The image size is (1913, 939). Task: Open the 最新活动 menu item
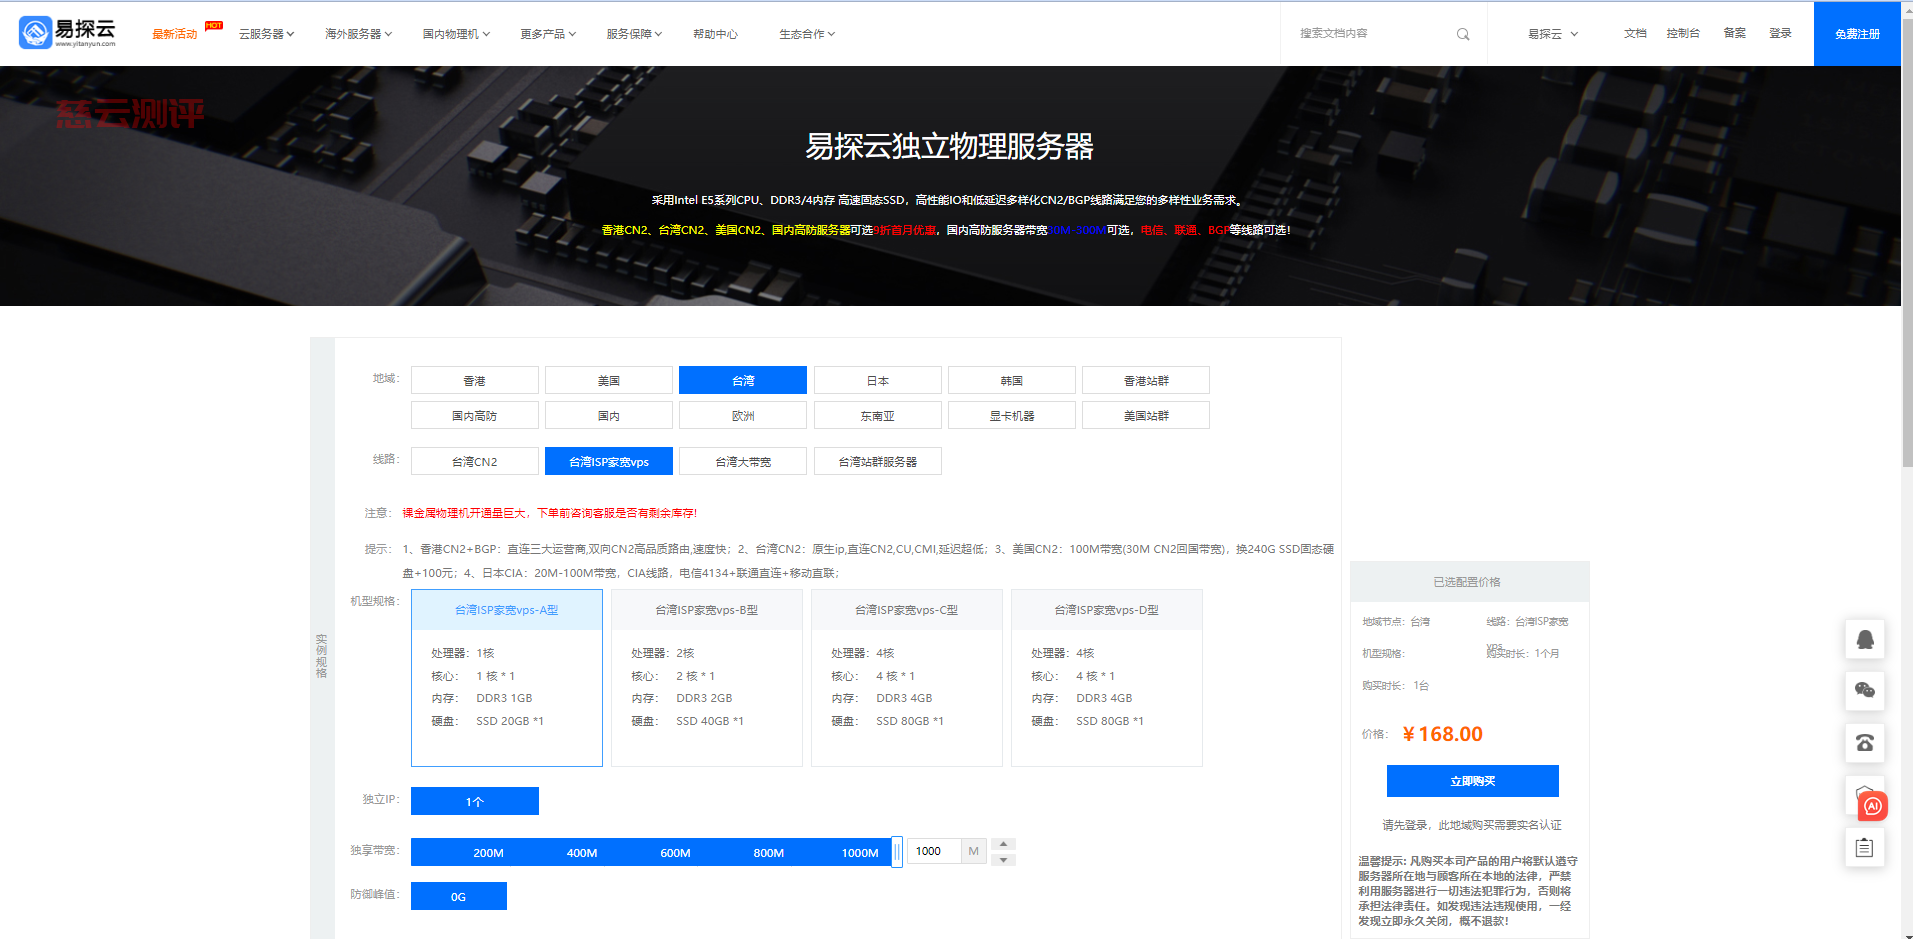tap(175, 34)
